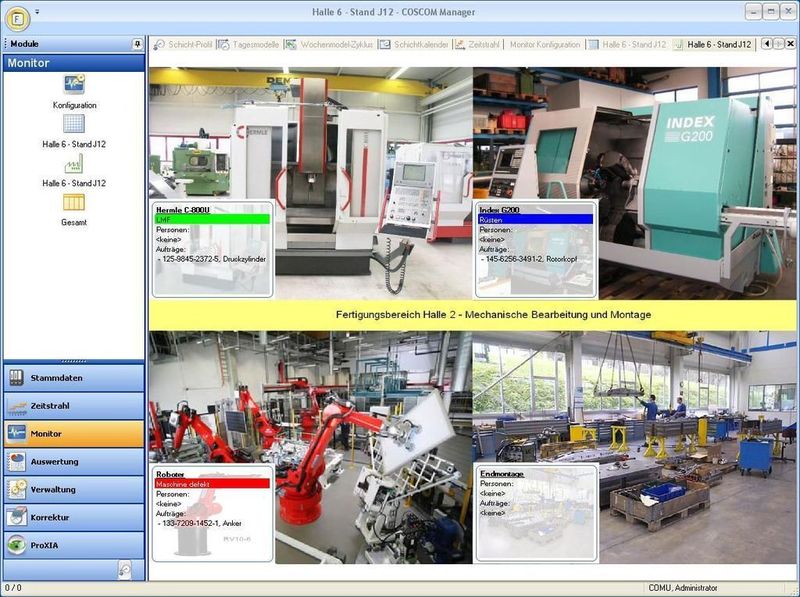This screenshot has width=800, height=597.
Task: Click the ProXIA eye icon
Action: click(x=16, y=545)
